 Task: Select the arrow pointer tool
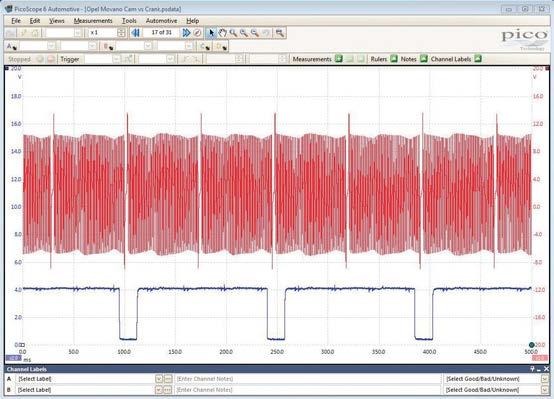211,33
